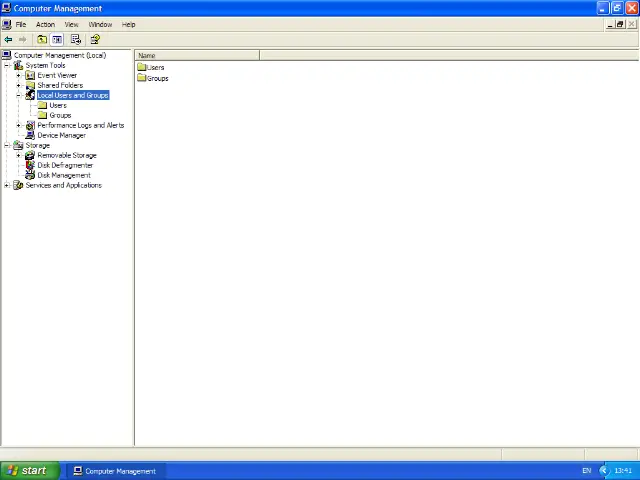640x480 pixels.
Task: Click the Shared Folders tree icon
Action: click(x=30, y=85)
